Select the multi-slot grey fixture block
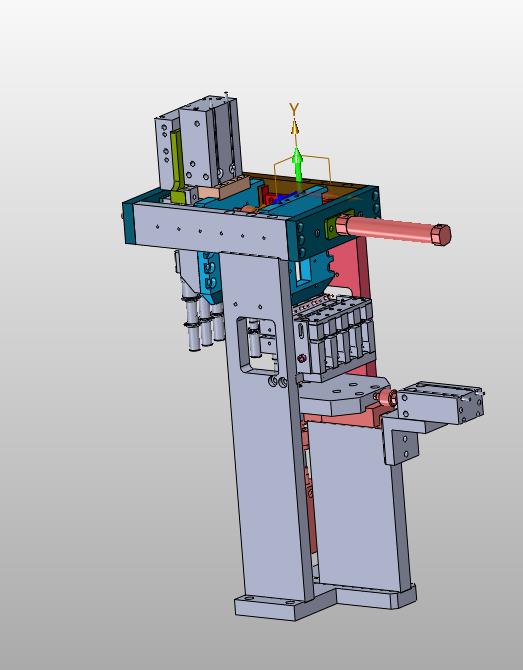 click(335, 338)
